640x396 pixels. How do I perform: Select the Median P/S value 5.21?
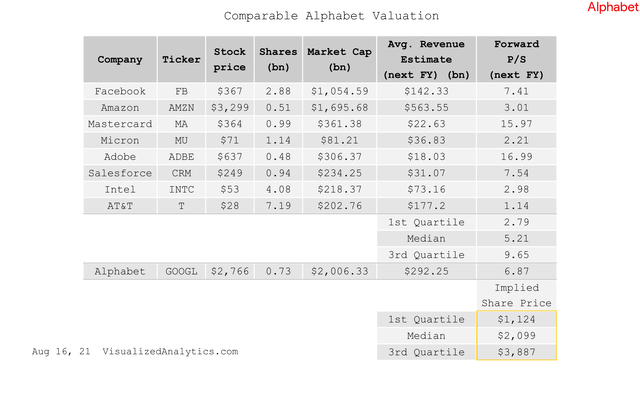coord(516,238)
